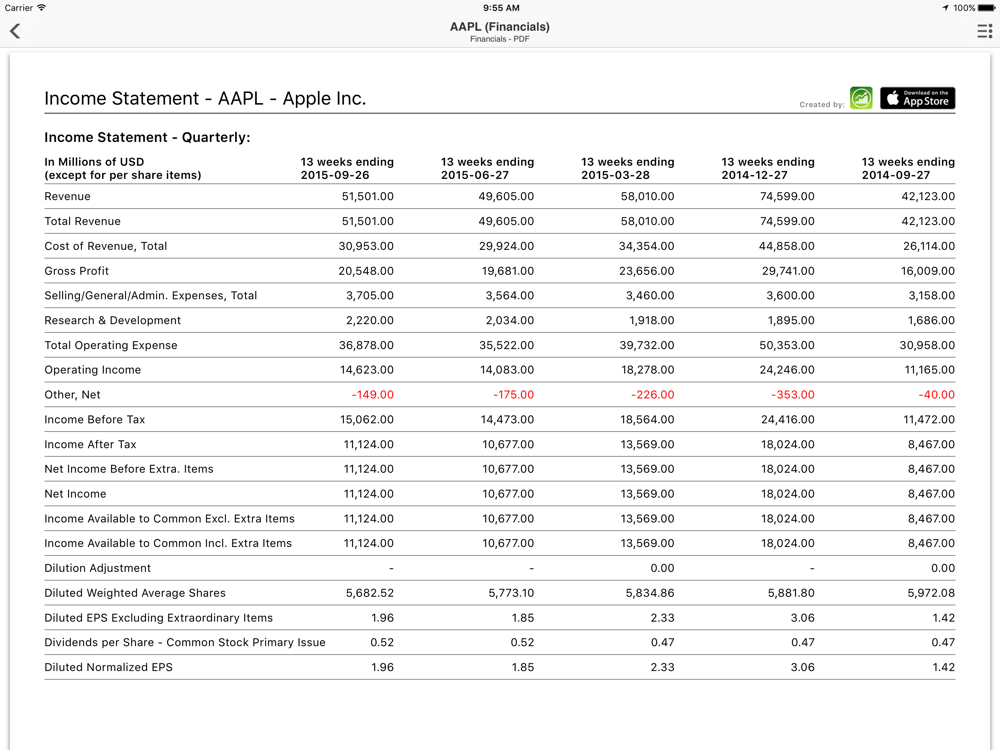Tap Operating Income value 24,246.00
The height and width of the screenshot is (750, 1000).
point(787,370)
